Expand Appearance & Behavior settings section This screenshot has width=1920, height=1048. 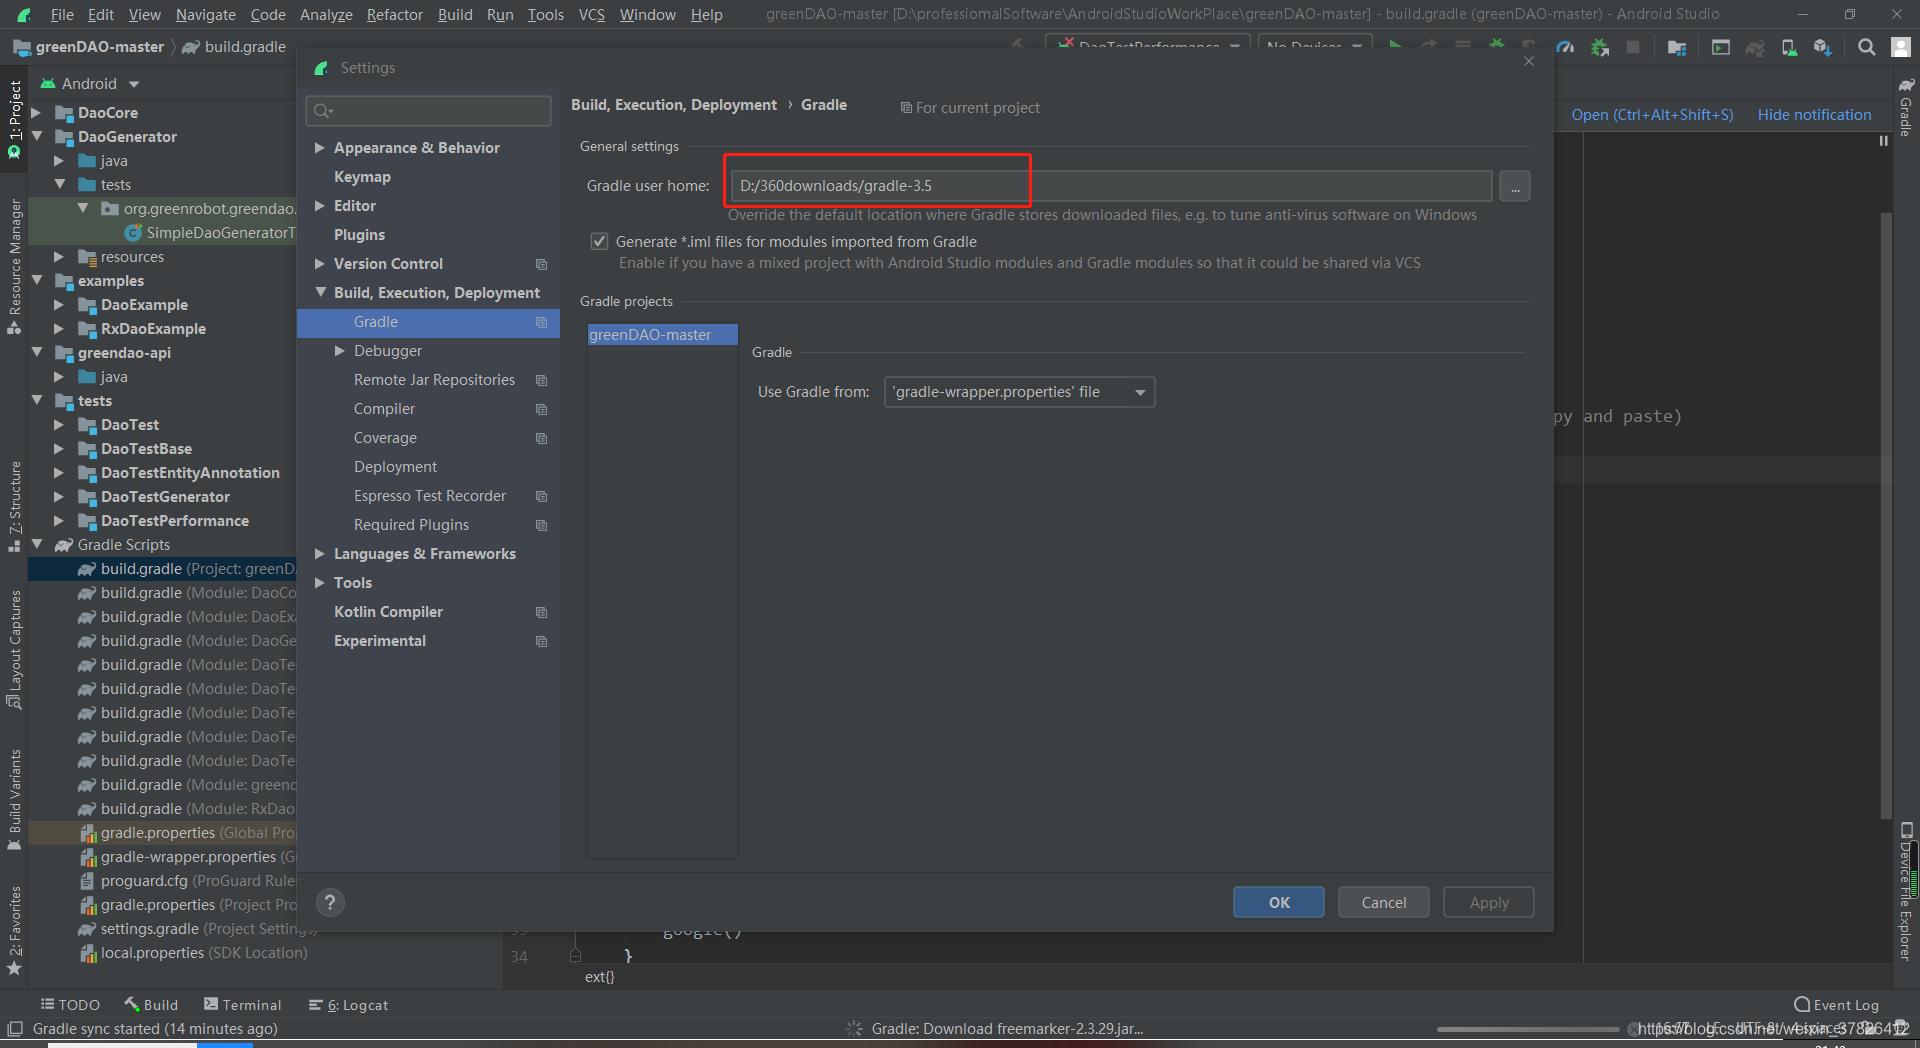(x=320, y=148)
